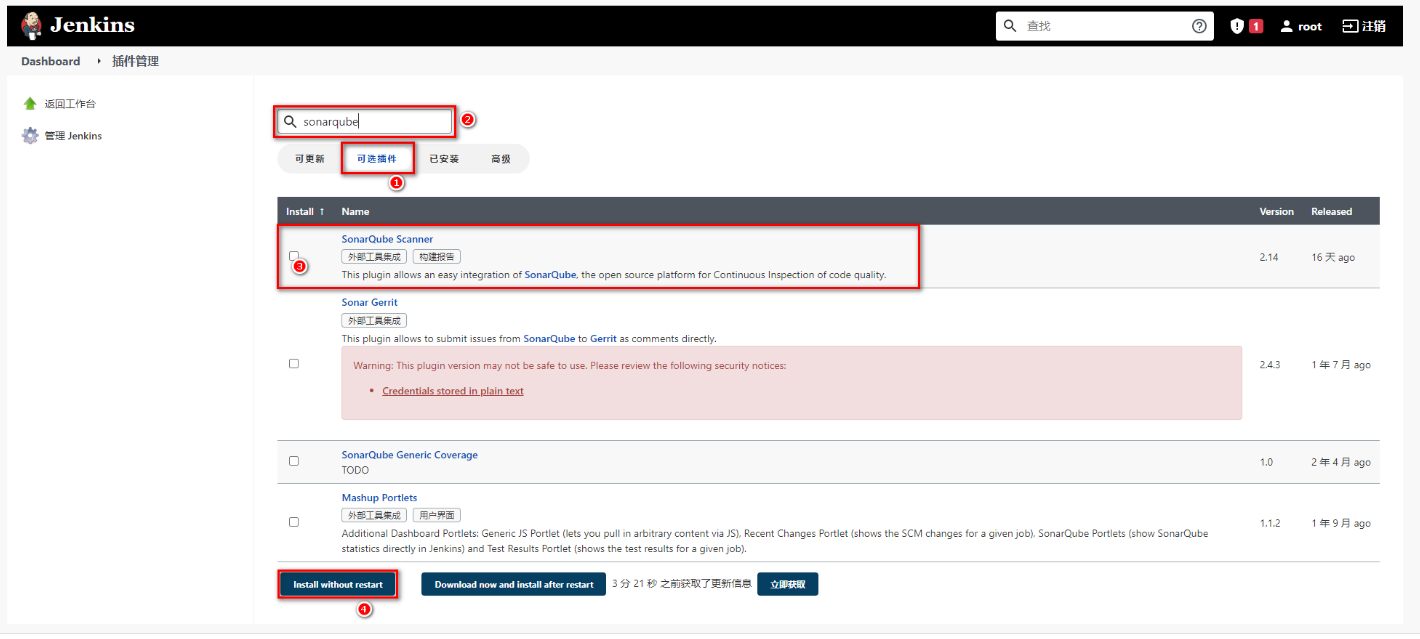Click version 2.14 for SonarQube Scanner
The height and width of the screenshot is (639, 1420).
tap(1269, 257)
